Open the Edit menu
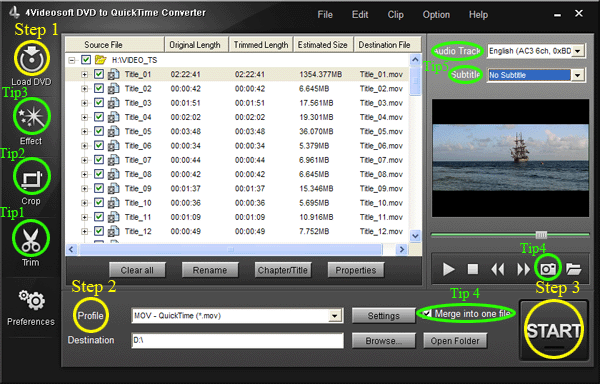Screen dimensions: 600x384 (x=360, y=15)
